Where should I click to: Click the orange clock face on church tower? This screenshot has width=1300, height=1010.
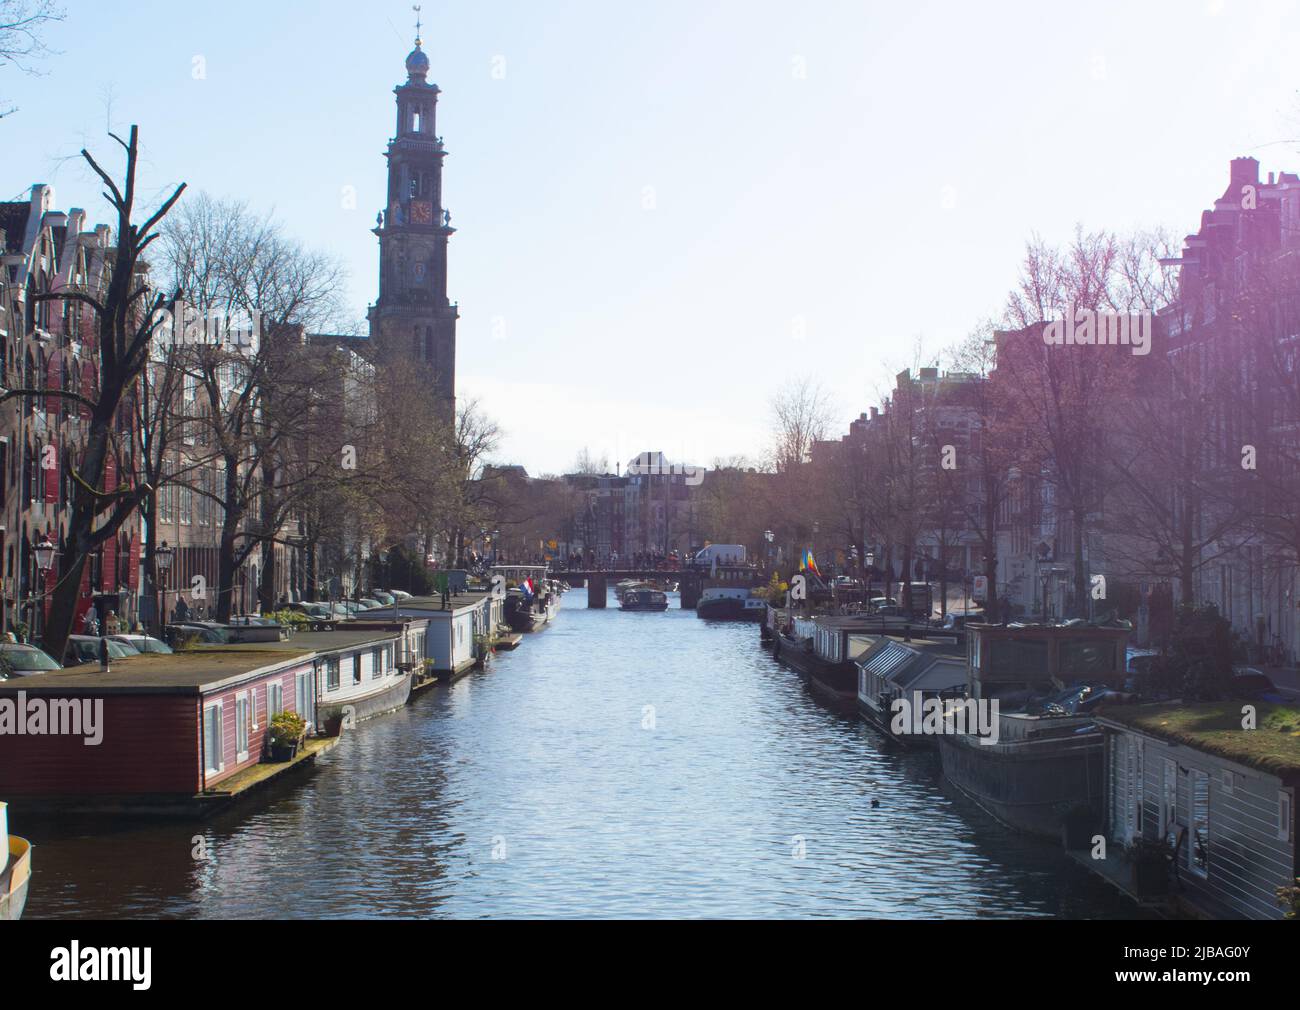click(422, 212)
